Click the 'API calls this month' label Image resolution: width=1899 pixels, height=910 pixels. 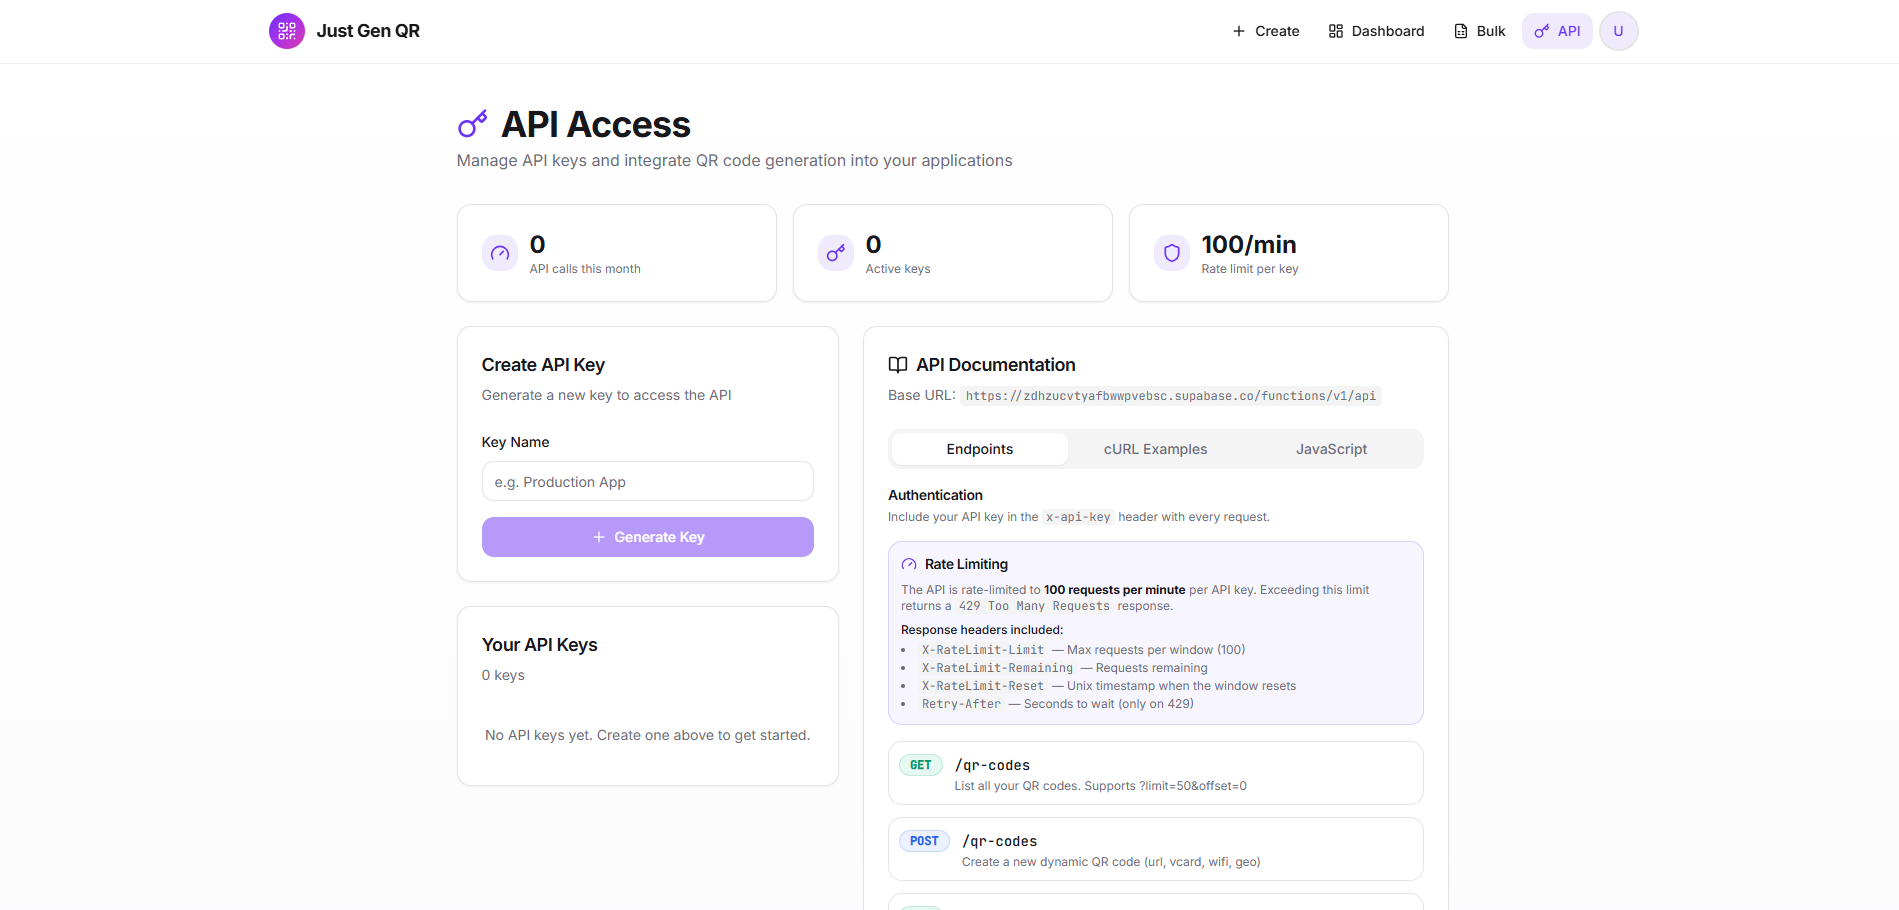(585, 269)
